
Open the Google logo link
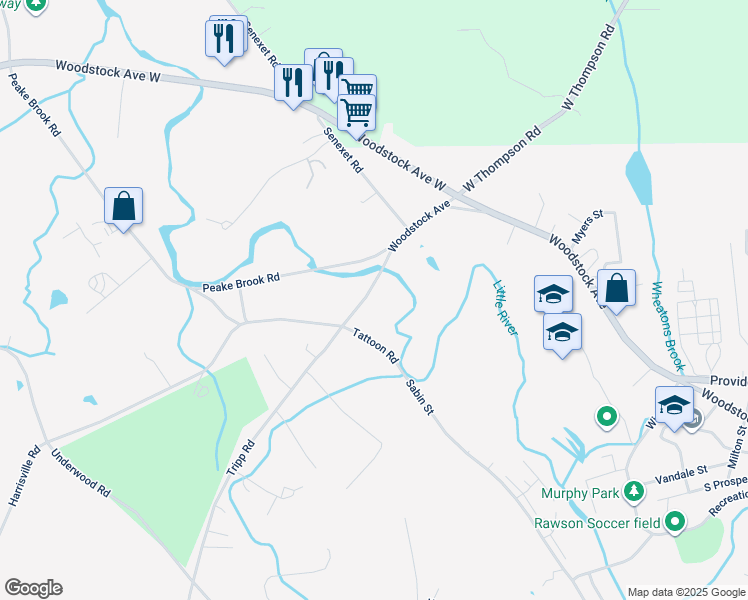pos(33,588)
